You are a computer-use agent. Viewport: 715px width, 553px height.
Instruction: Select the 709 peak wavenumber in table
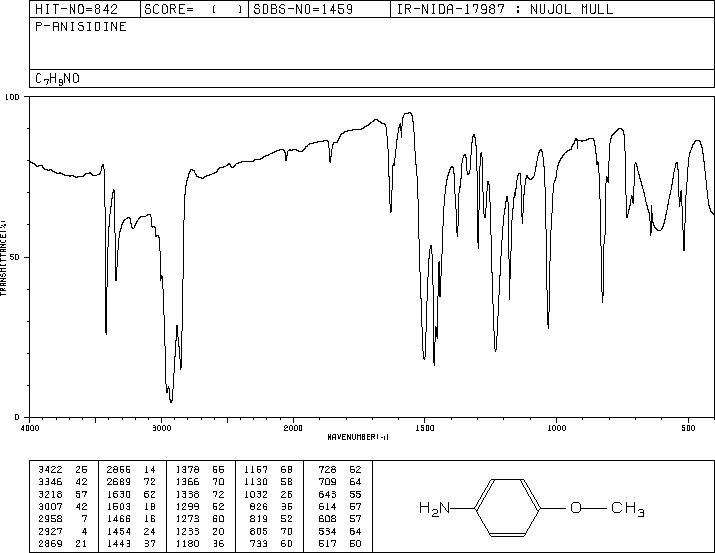327,482
